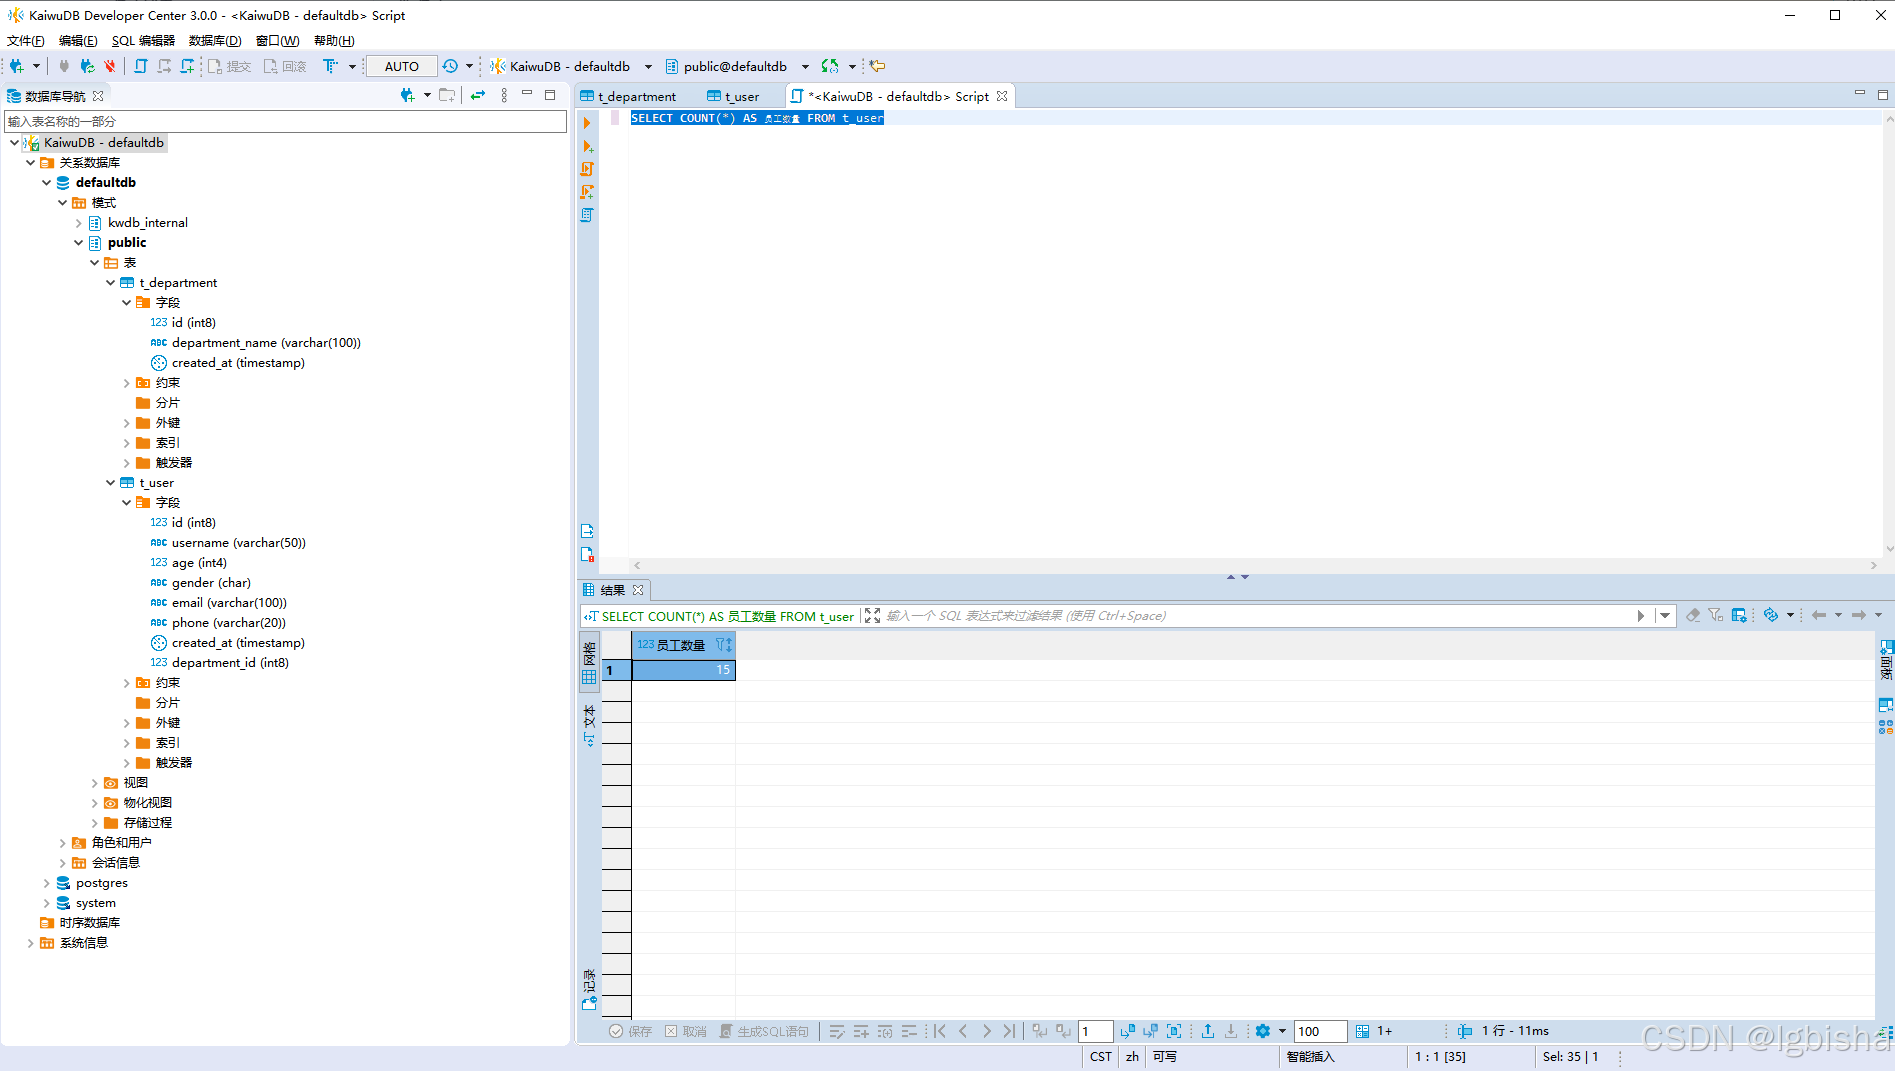Open the 帮助(H) menu
This screenshot has width=1895, height=1071.
coord(334,41)
